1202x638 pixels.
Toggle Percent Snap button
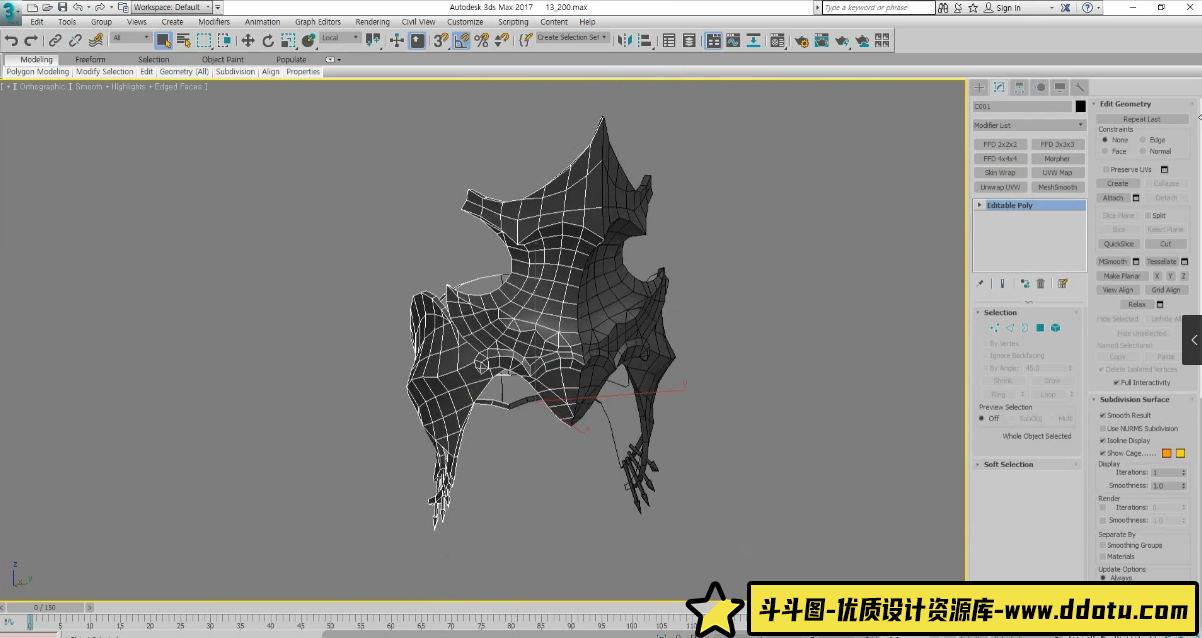pos(481,40)
